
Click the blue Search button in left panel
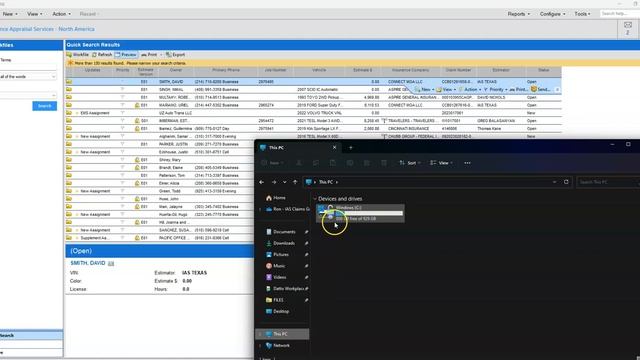point(44,106)
